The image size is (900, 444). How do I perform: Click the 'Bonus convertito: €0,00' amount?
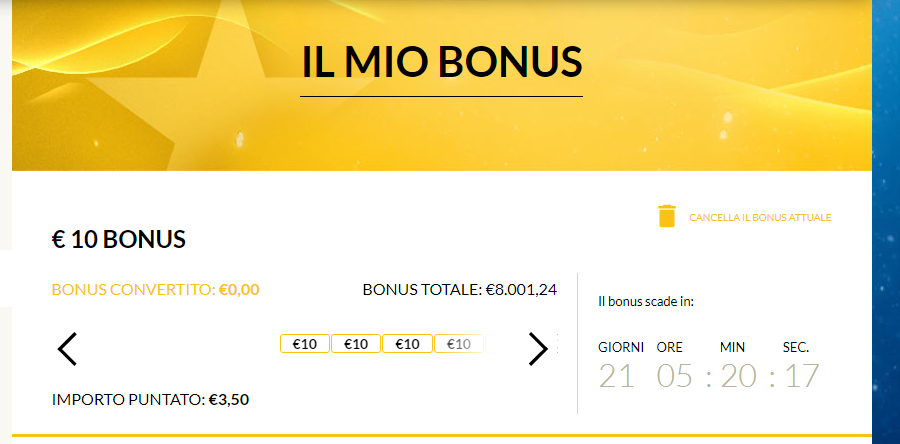(156, 290)
